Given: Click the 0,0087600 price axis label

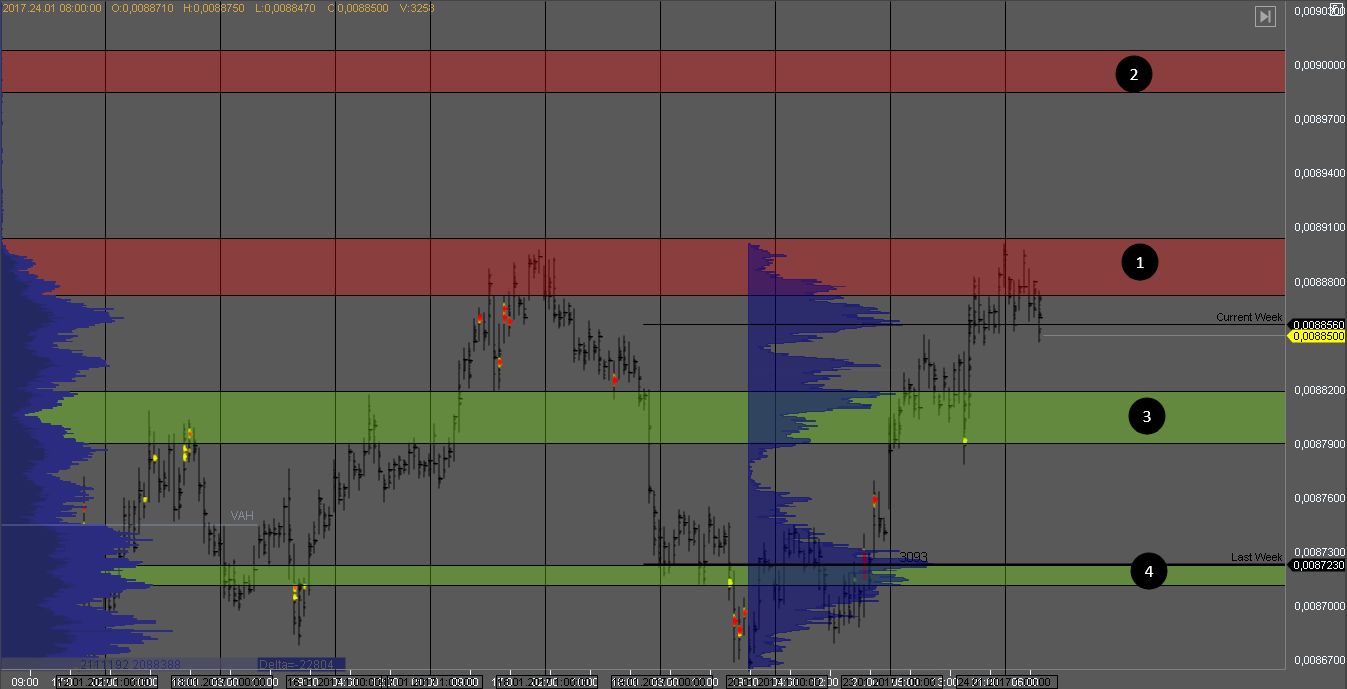Looking at the screenshot, I should (1318, 498).
